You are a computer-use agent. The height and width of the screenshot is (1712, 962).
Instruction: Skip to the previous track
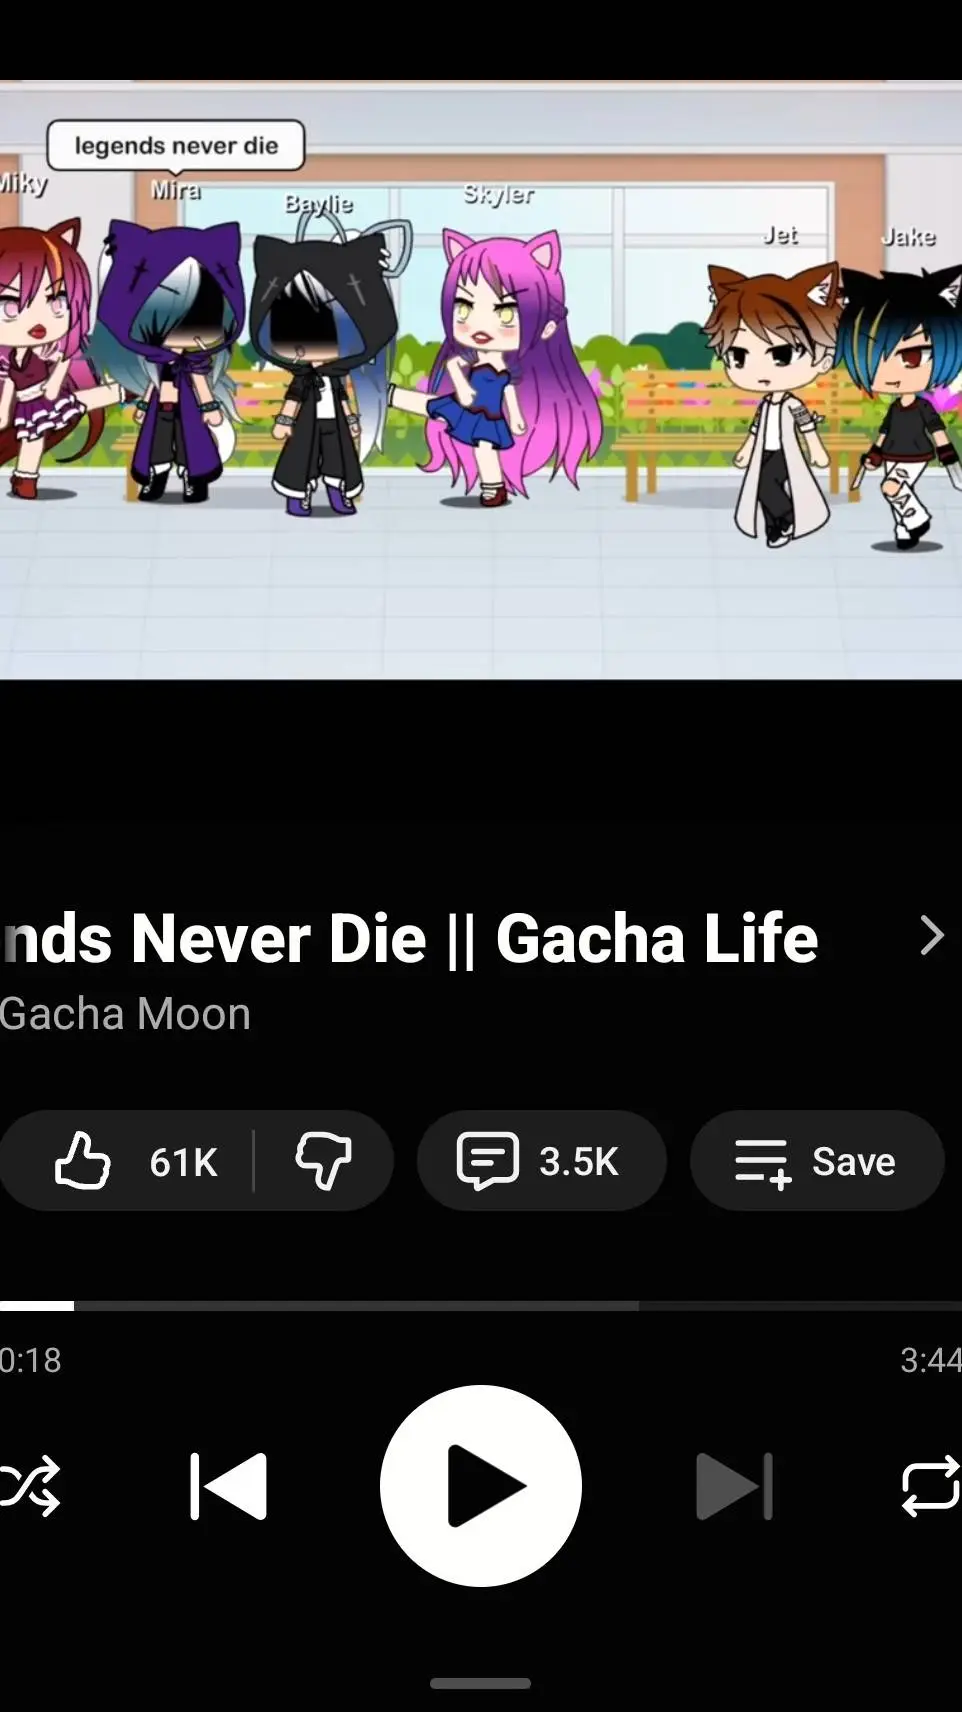pos(229,1486)
